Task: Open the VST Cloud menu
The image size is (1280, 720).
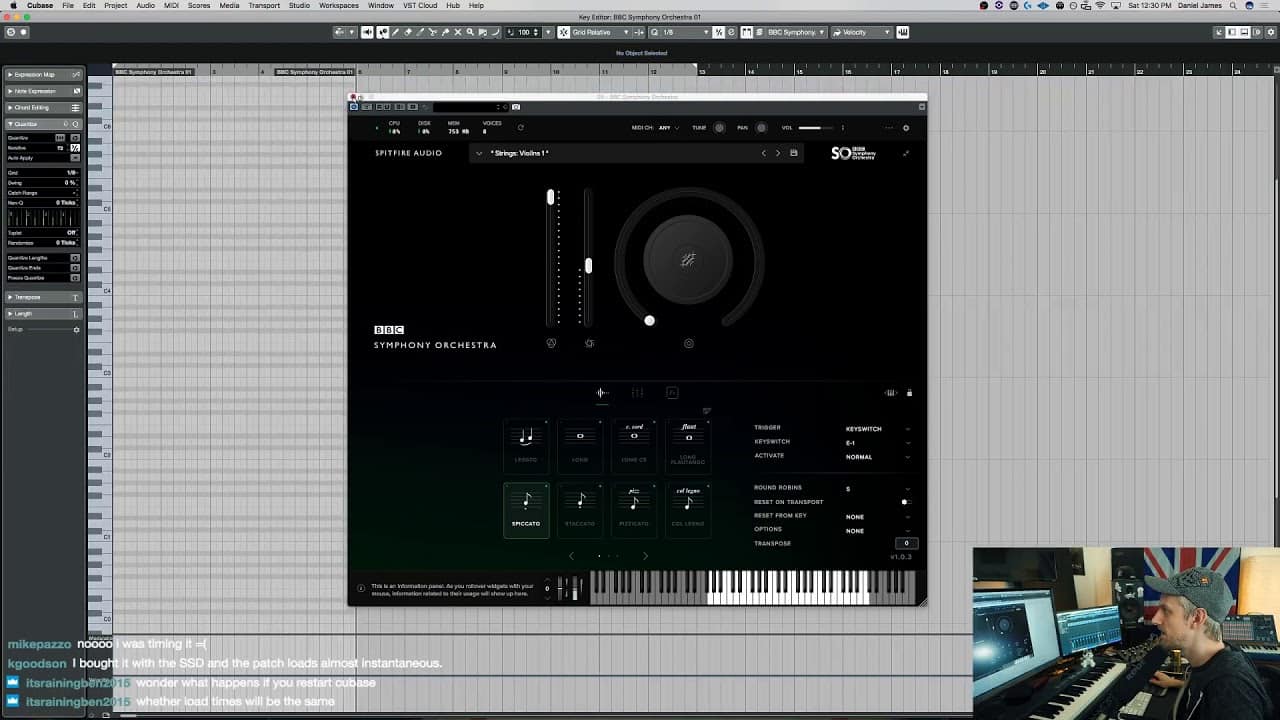Action: [x=418, y=5]
